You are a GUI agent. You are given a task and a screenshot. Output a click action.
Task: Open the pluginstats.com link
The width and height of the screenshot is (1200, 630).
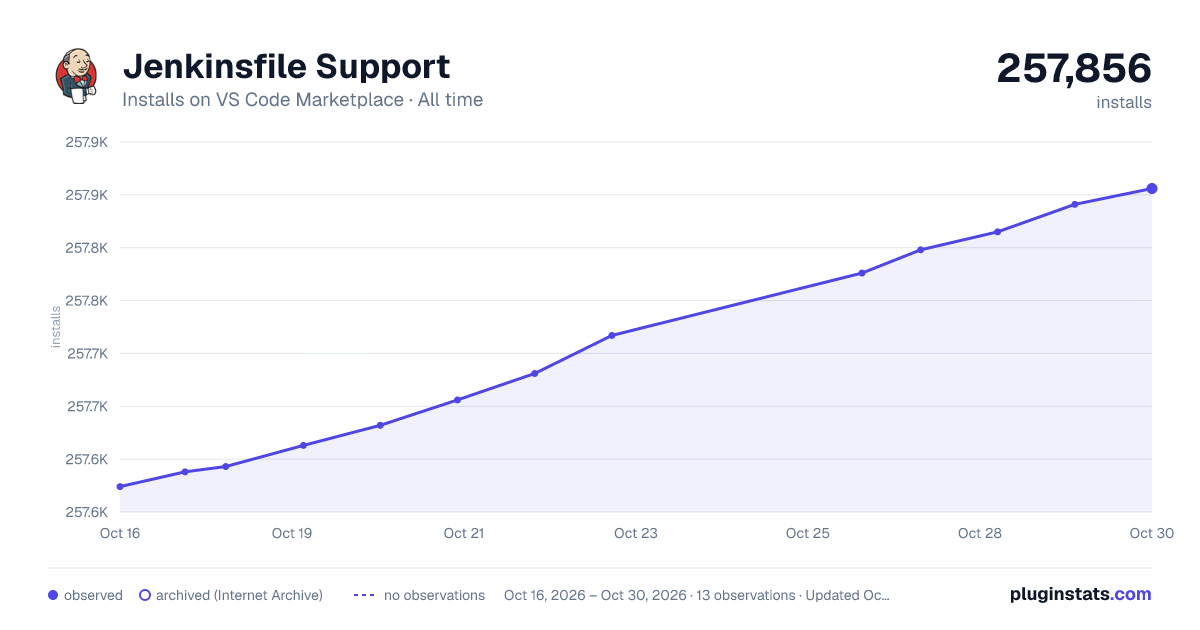[x=1080, y=594]
